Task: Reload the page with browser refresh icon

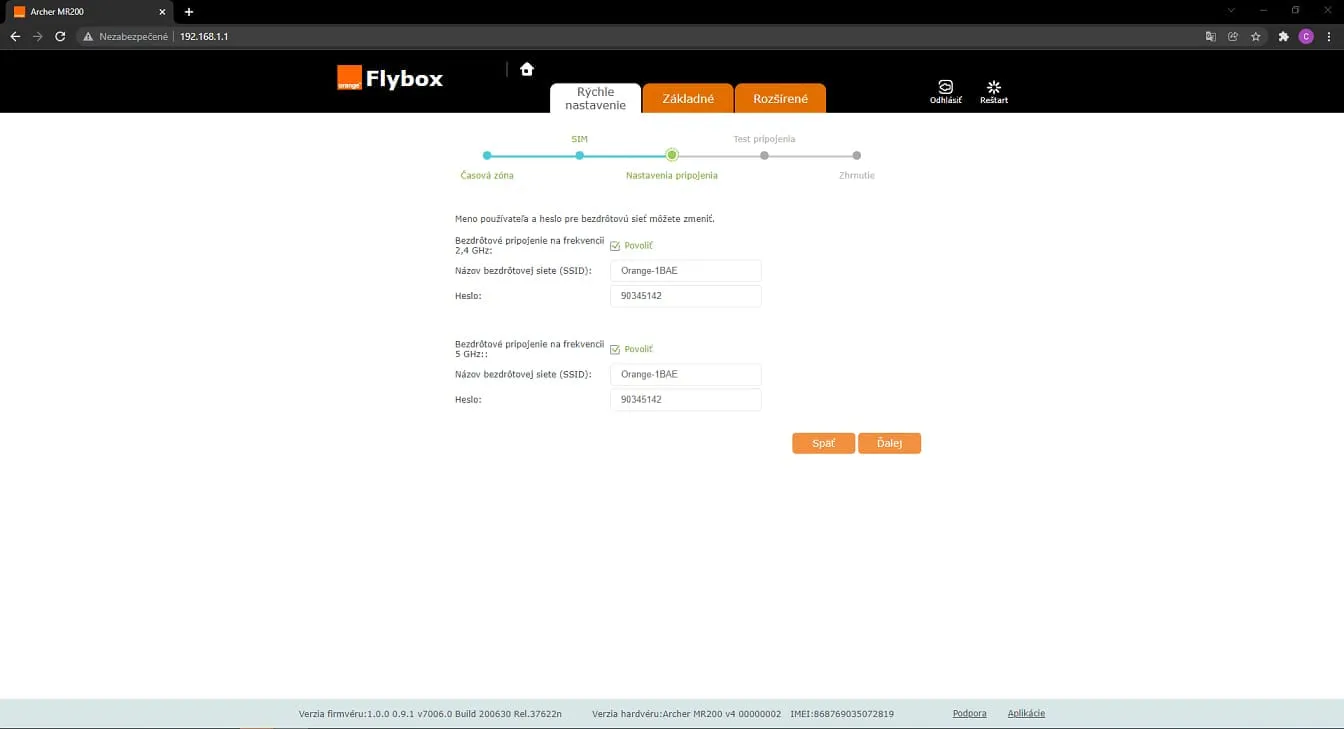Action: tap(60, 36)
